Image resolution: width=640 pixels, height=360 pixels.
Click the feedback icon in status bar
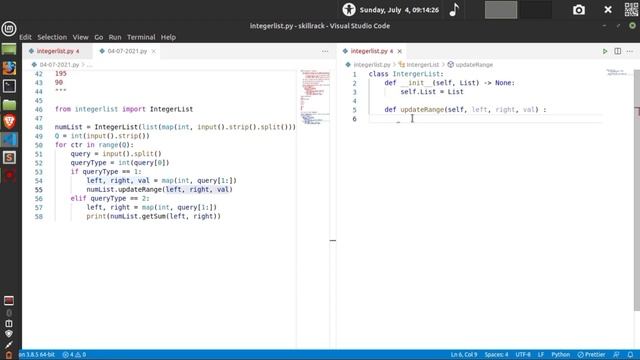click(x=616, y=355)
